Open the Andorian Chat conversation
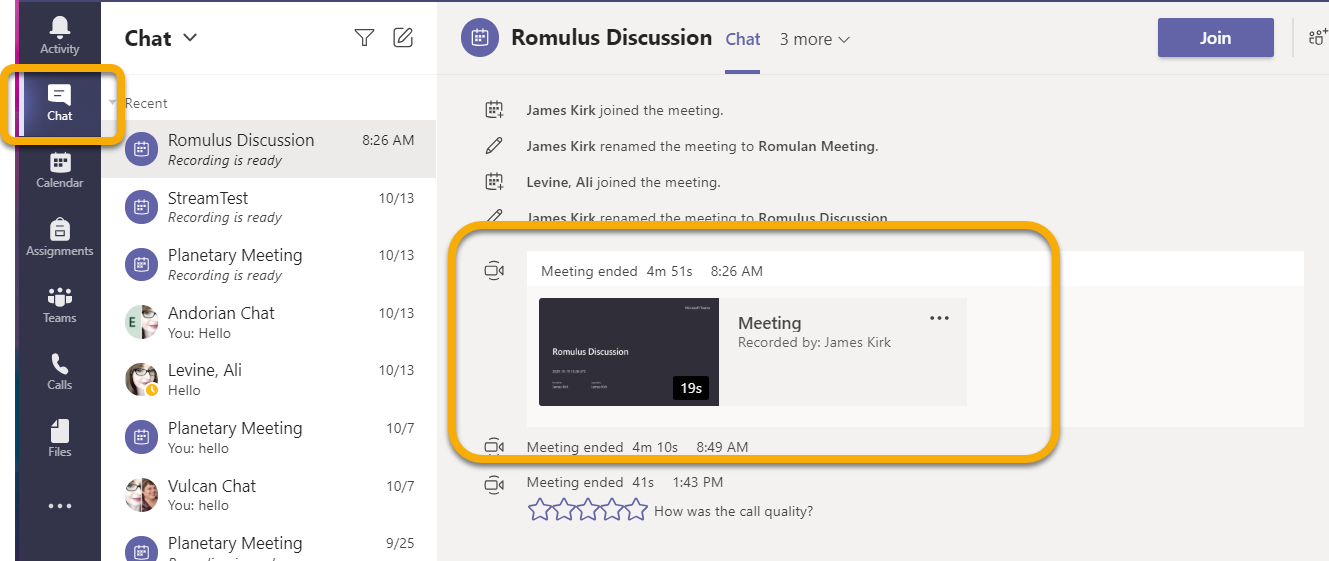This screenshot has width=1329, height=561. 269,322
